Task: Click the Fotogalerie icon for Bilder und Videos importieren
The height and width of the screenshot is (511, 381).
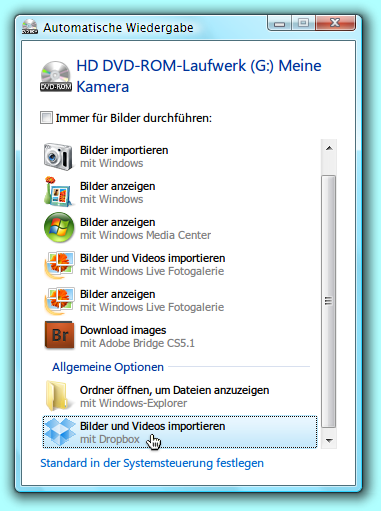Action: 59,265
